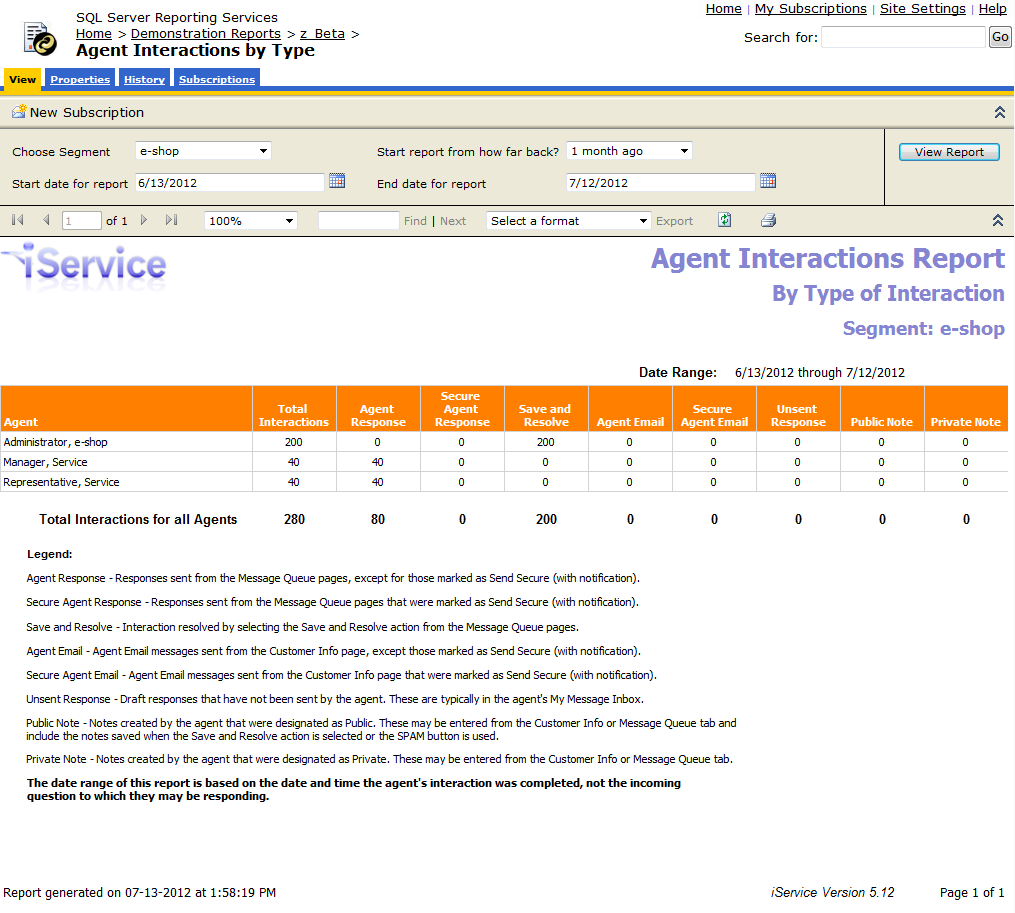Select the 'Administrator, e-shop' agent row
This screenshot has height=913, width=1015.
[504, 442]
